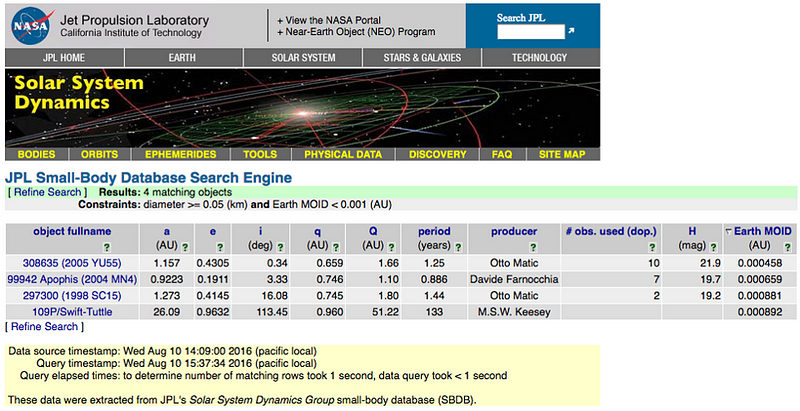Sort by q (AU) column header

pos(317,233)
